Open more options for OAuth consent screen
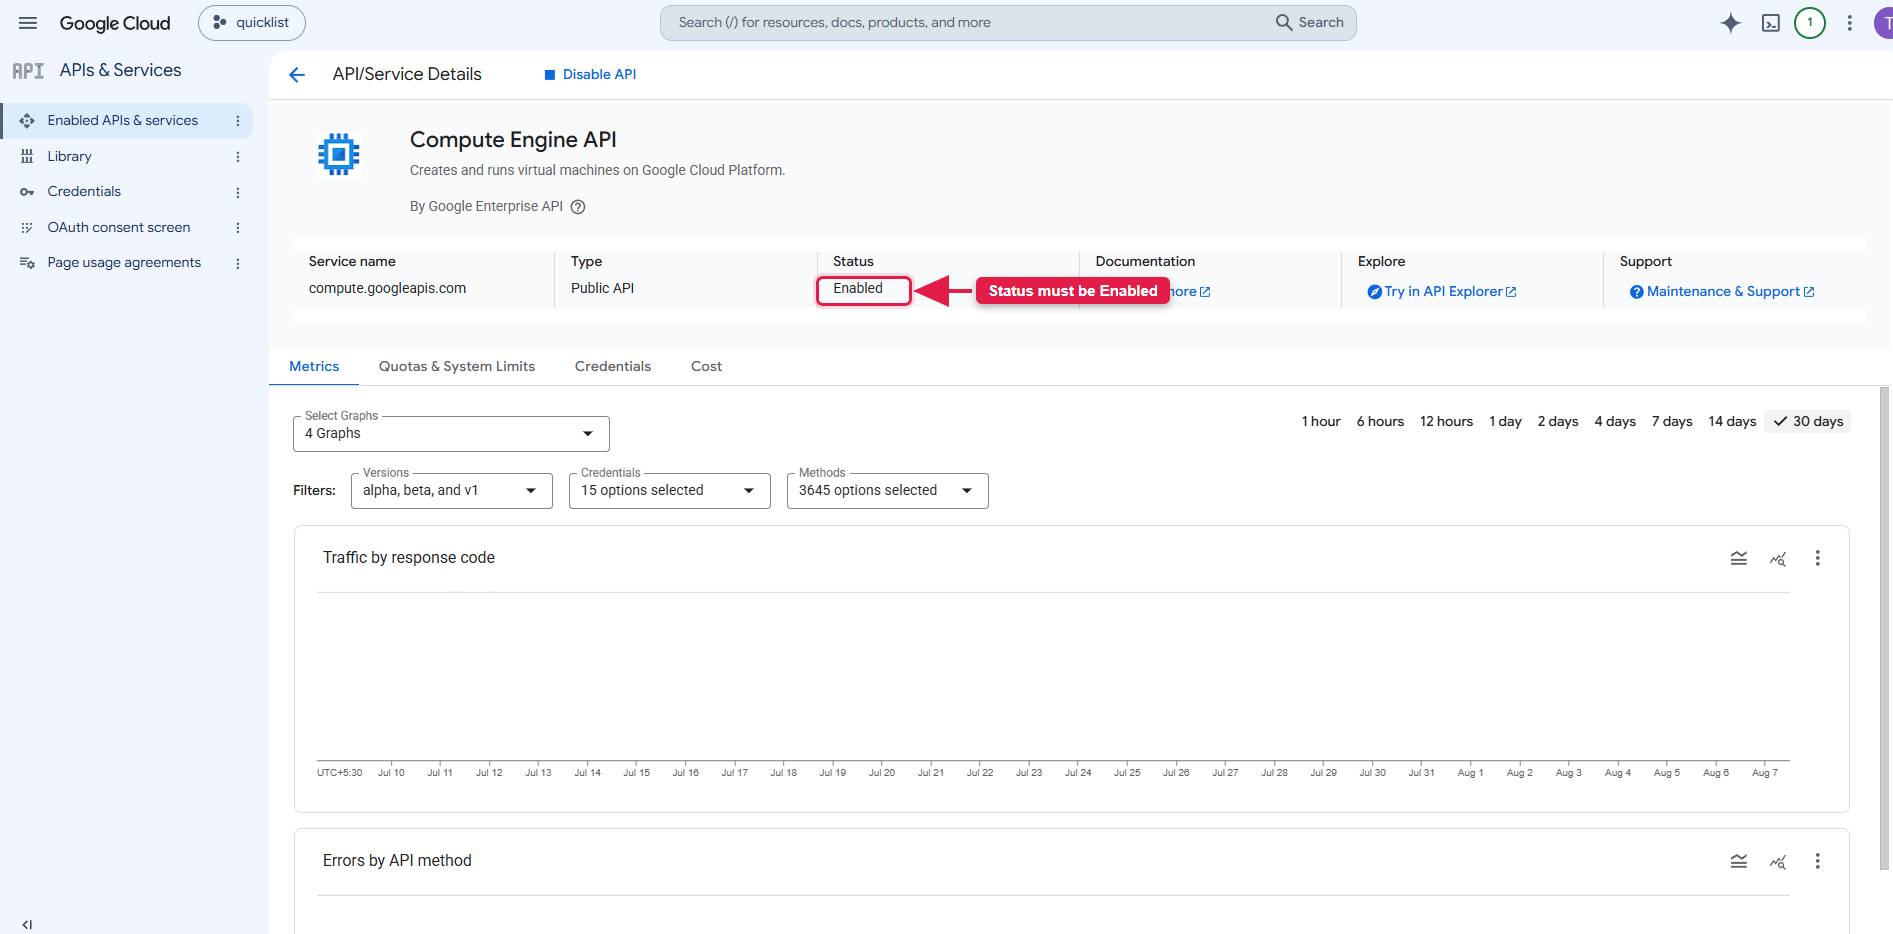The width and height of the screenshot is (1893, 934). (238, 228)
